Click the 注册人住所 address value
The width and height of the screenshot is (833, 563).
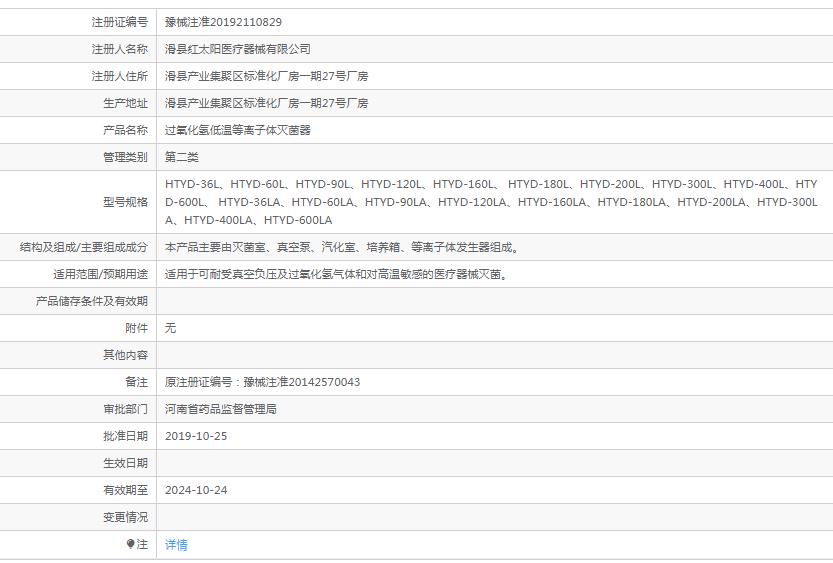266,76
